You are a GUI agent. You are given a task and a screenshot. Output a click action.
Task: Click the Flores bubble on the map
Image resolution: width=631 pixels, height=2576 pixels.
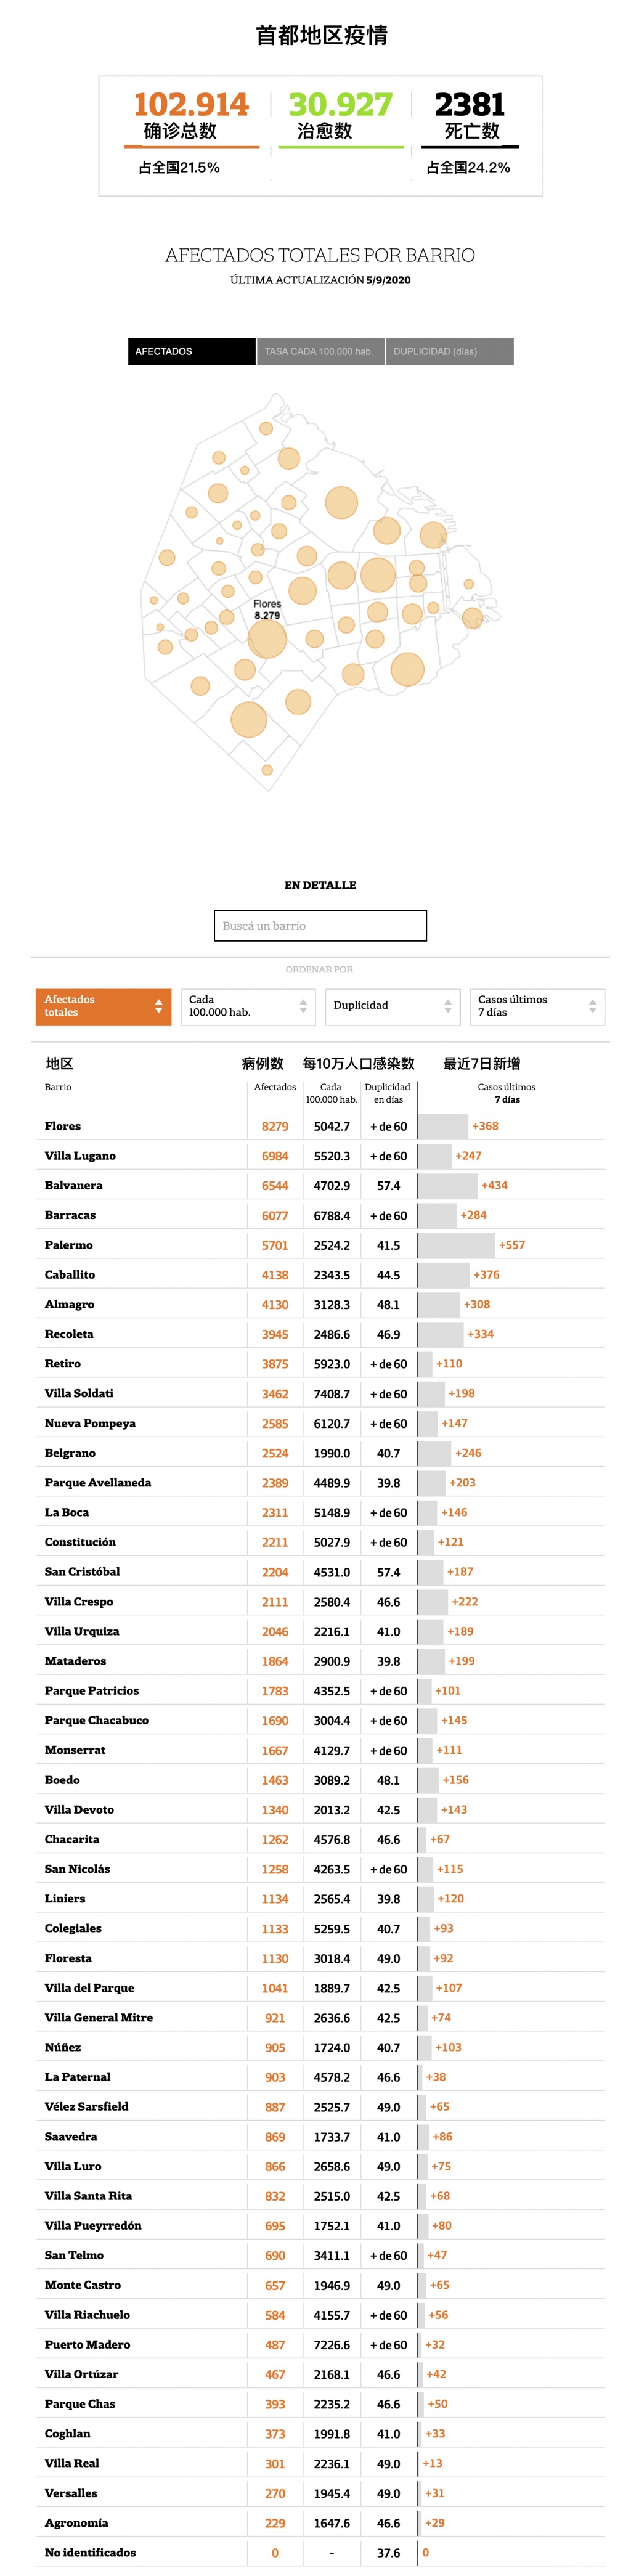(267, 639)
